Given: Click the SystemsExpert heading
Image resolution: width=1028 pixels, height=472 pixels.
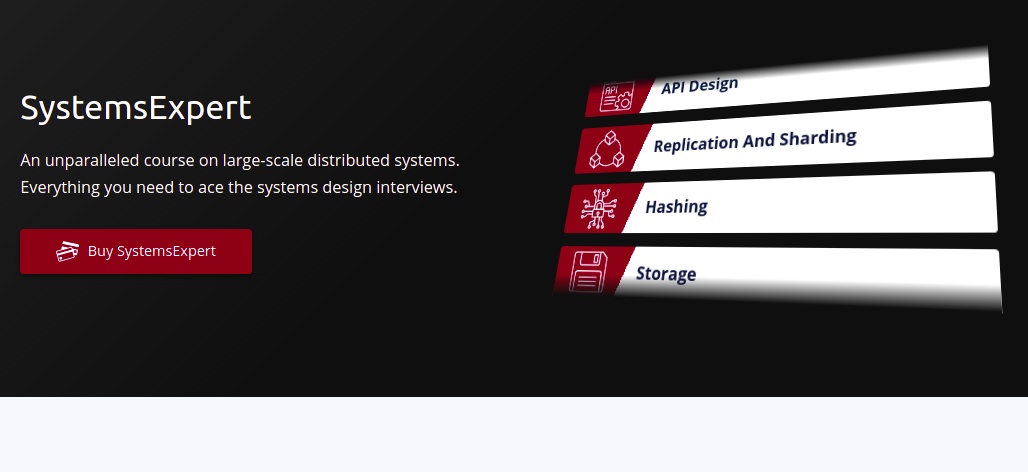Looking at the screenshot, I should 136,108.
